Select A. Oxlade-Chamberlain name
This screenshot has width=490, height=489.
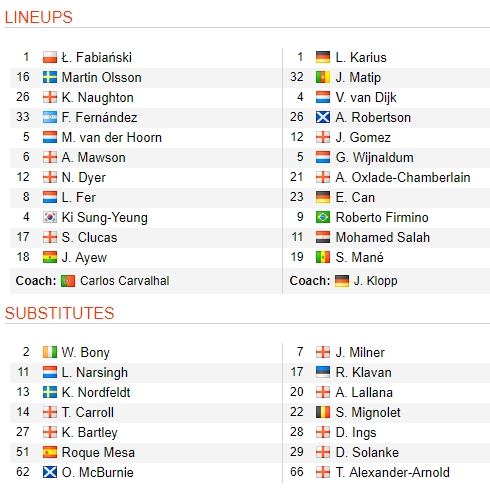[403, 178]
